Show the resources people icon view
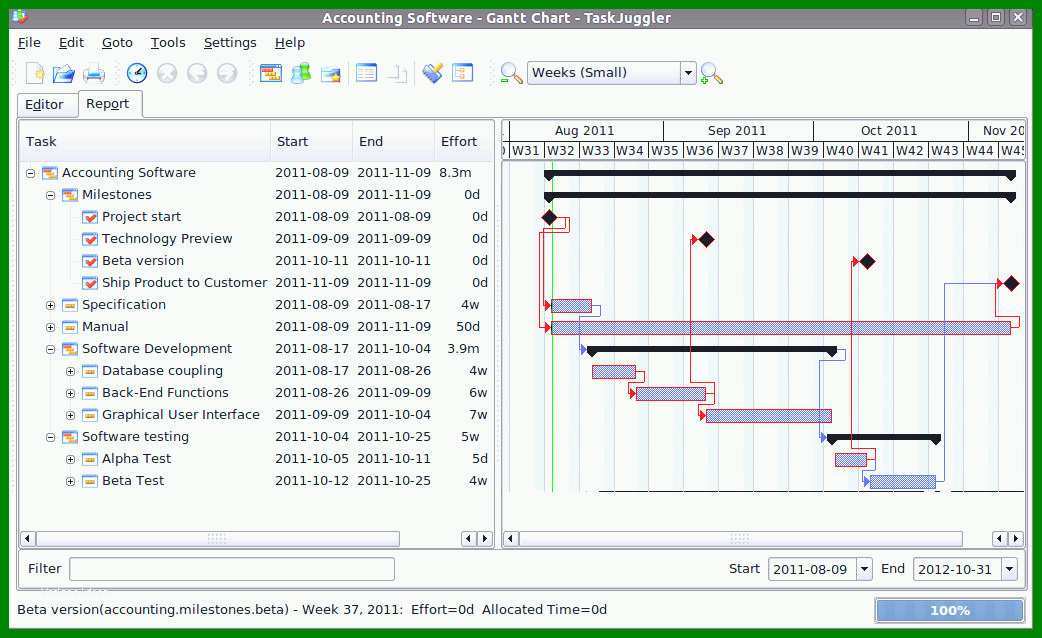Image resolution: width=1042 pixels, height=638 pixels. pyautogui.click(x=300, y=73)
